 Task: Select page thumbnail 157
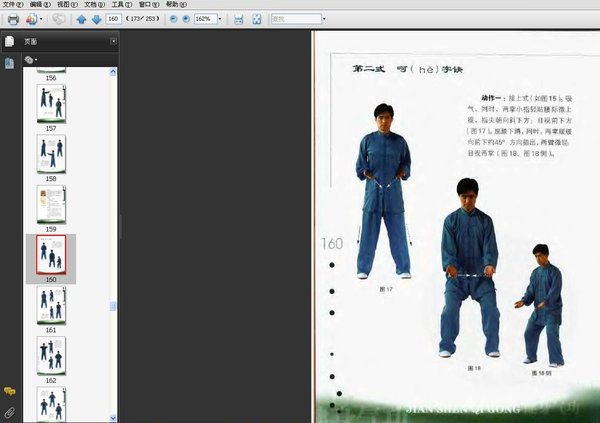[51, 104]
